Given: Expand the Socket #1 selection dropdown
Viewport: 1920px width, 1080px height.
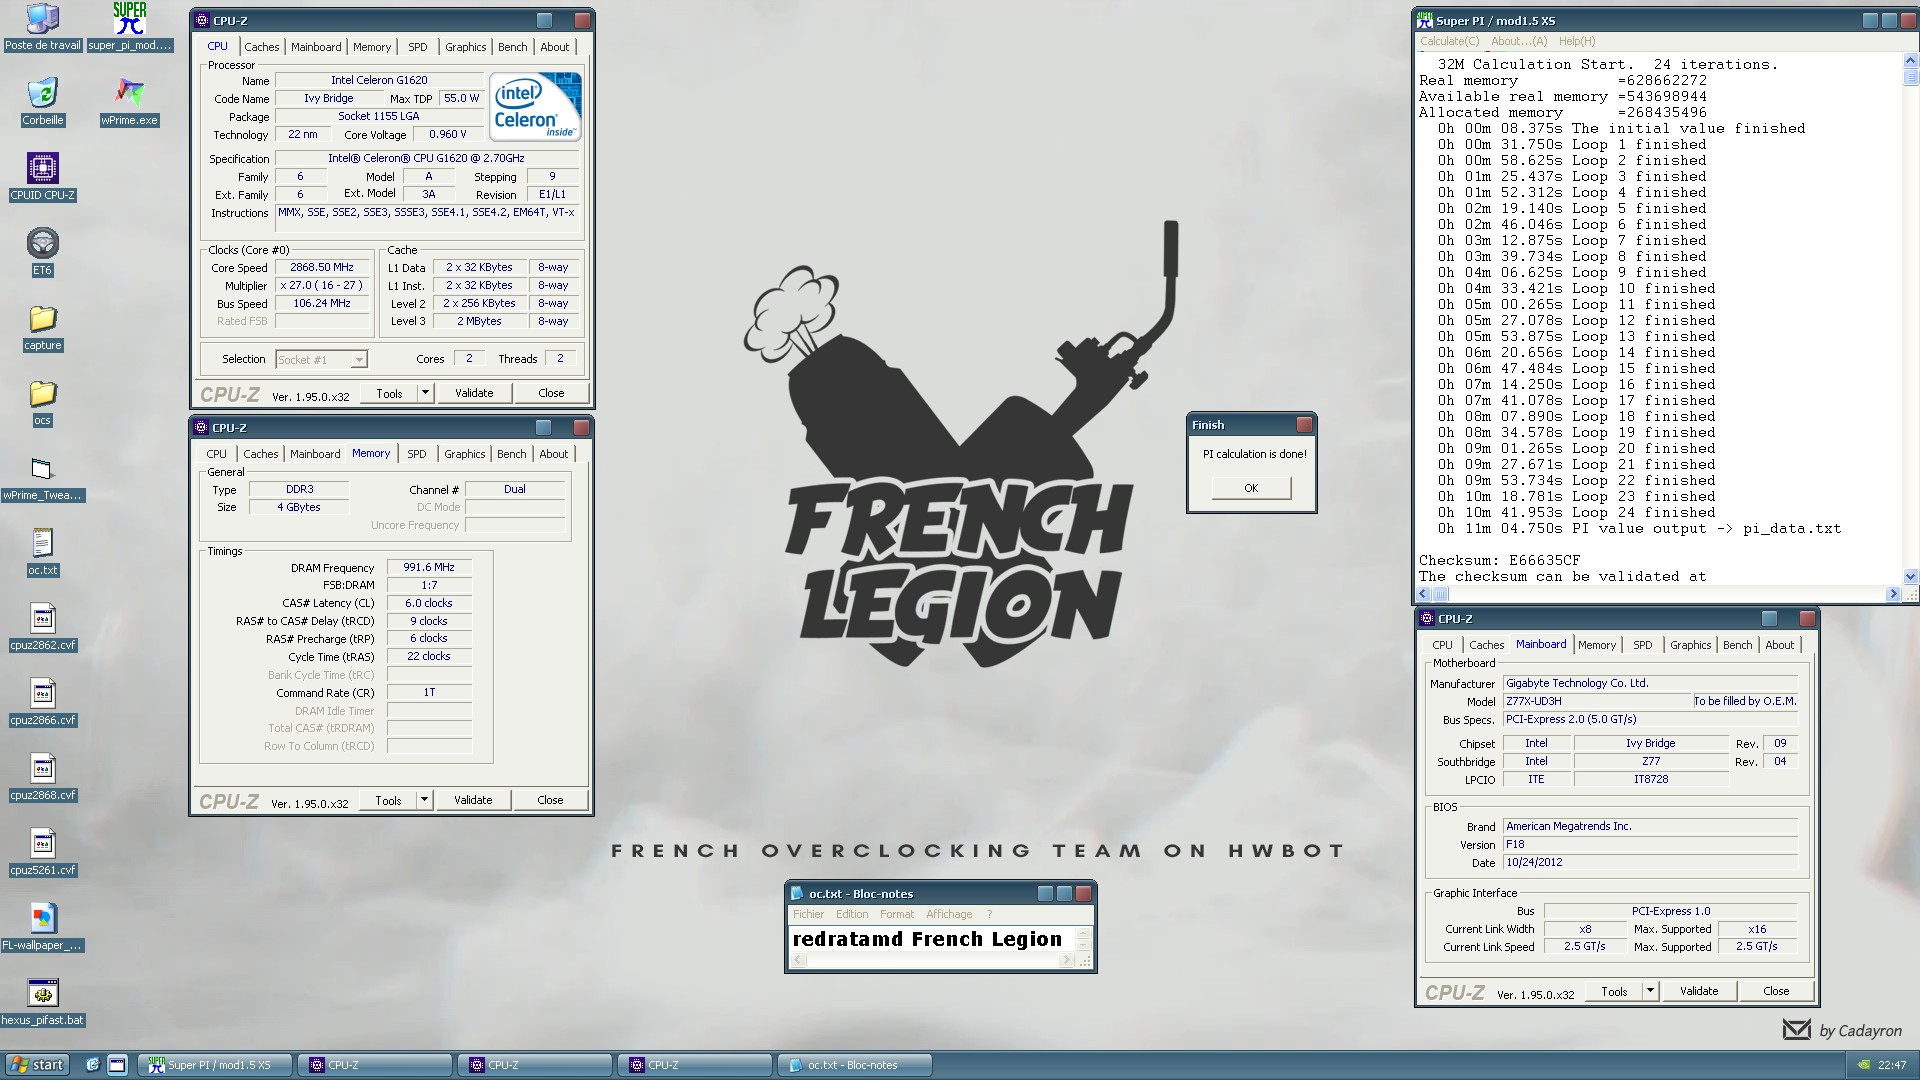Looking at the screenshot, I should click(359, 360).
